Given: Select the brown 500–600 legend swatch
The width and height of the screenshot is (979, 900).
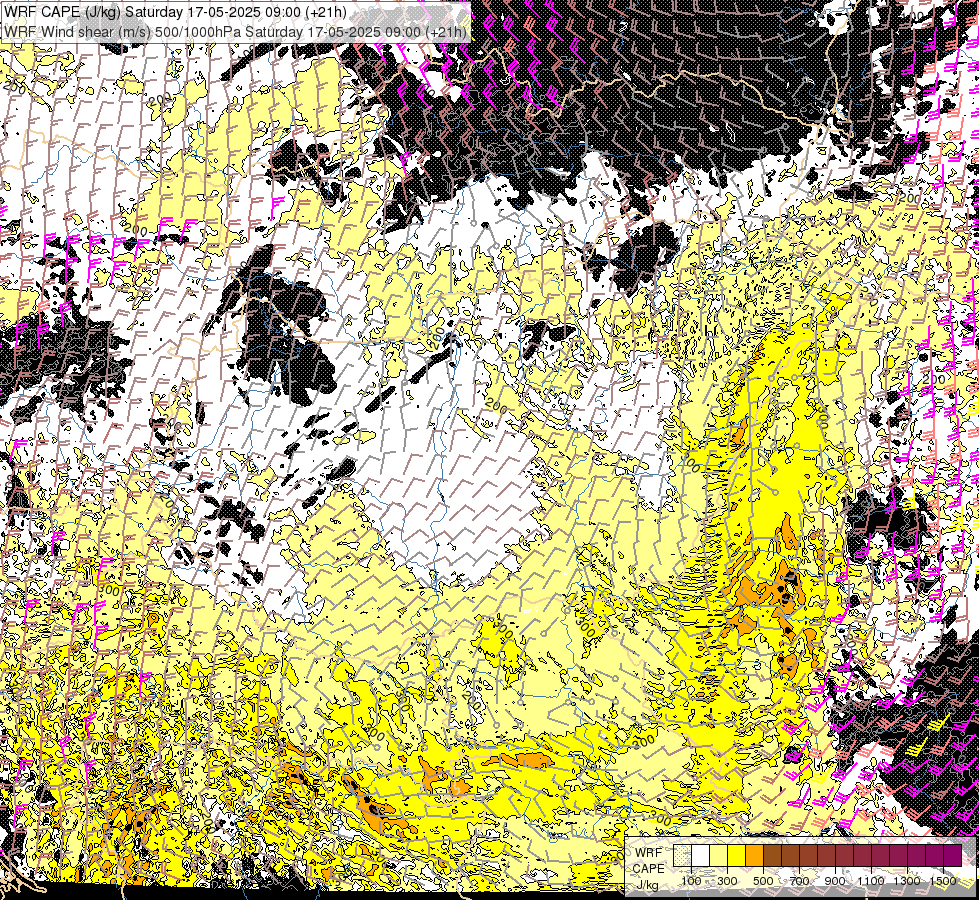Looking at the screenshot, I should coord(773,855).
